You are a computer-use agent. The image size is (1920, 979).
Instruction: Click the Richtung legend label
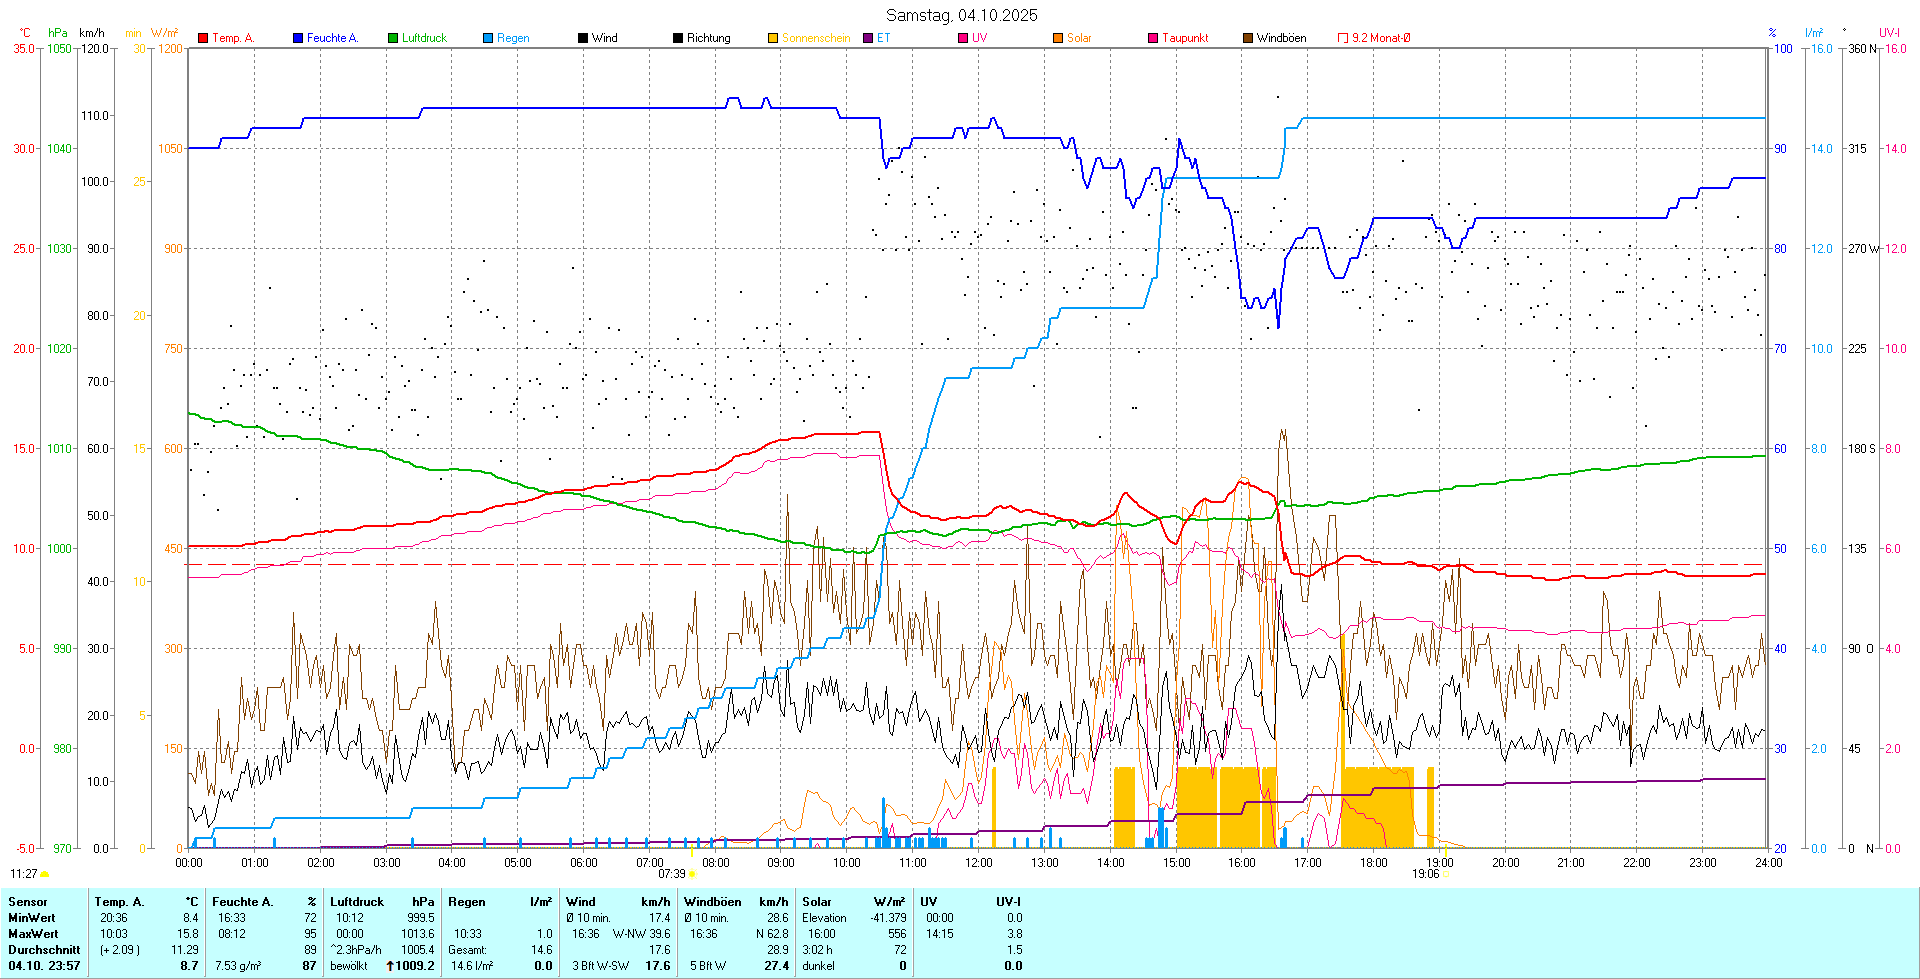click(708, 38)
